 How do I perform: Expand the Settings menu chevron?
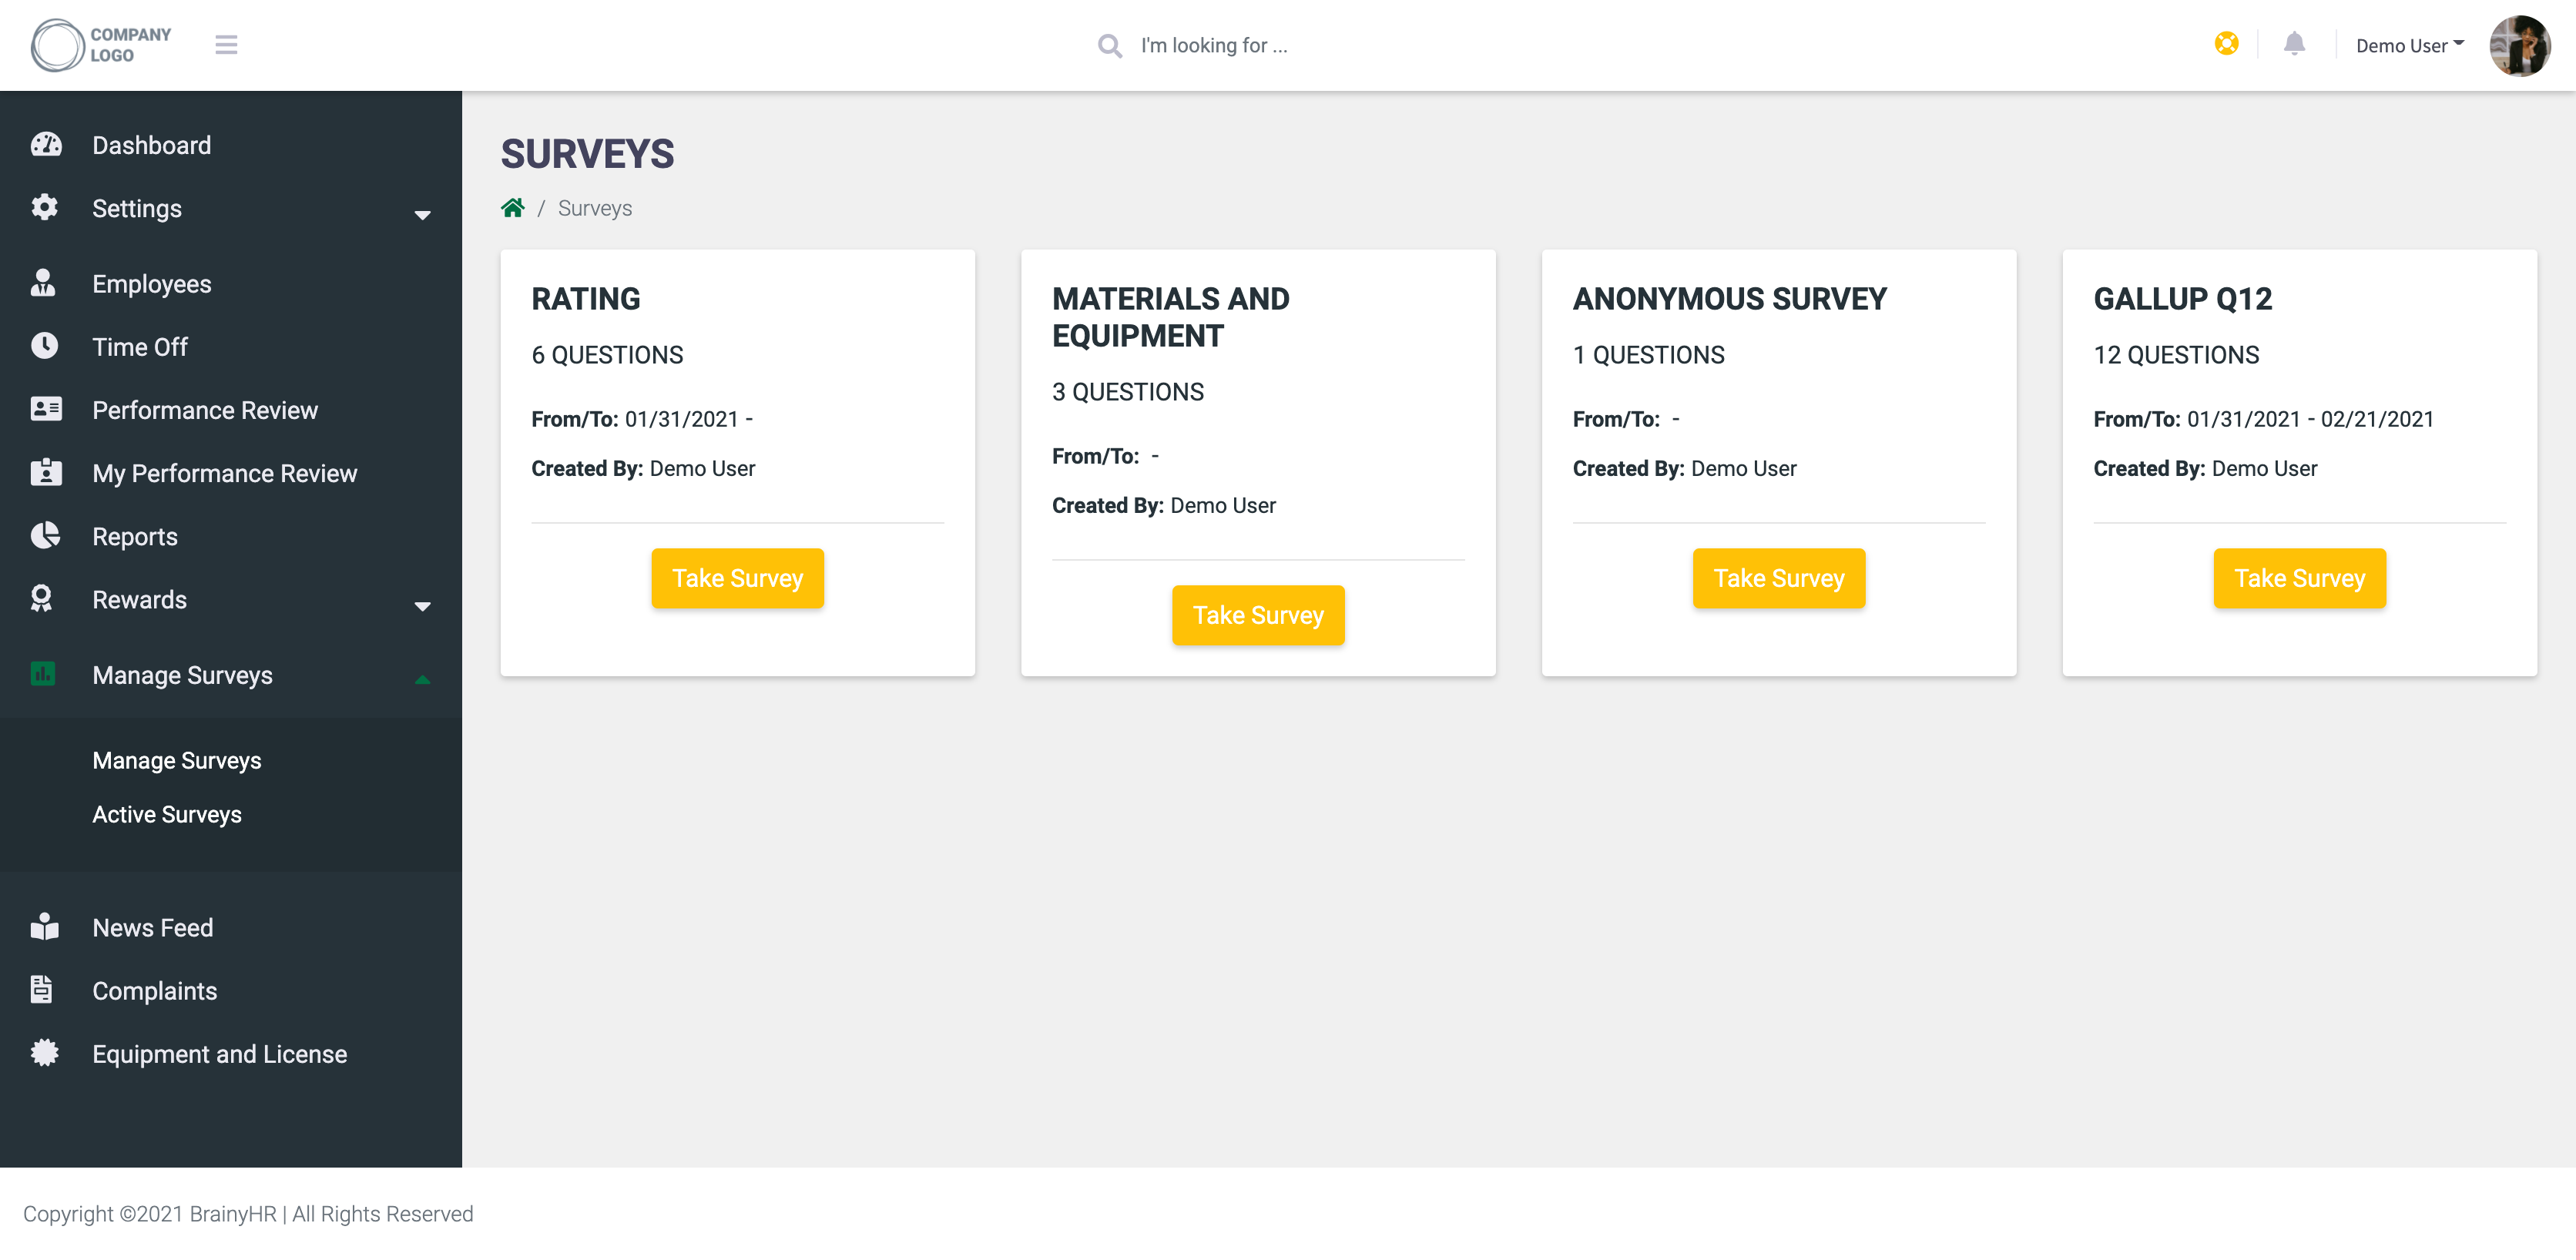point(423,214)
